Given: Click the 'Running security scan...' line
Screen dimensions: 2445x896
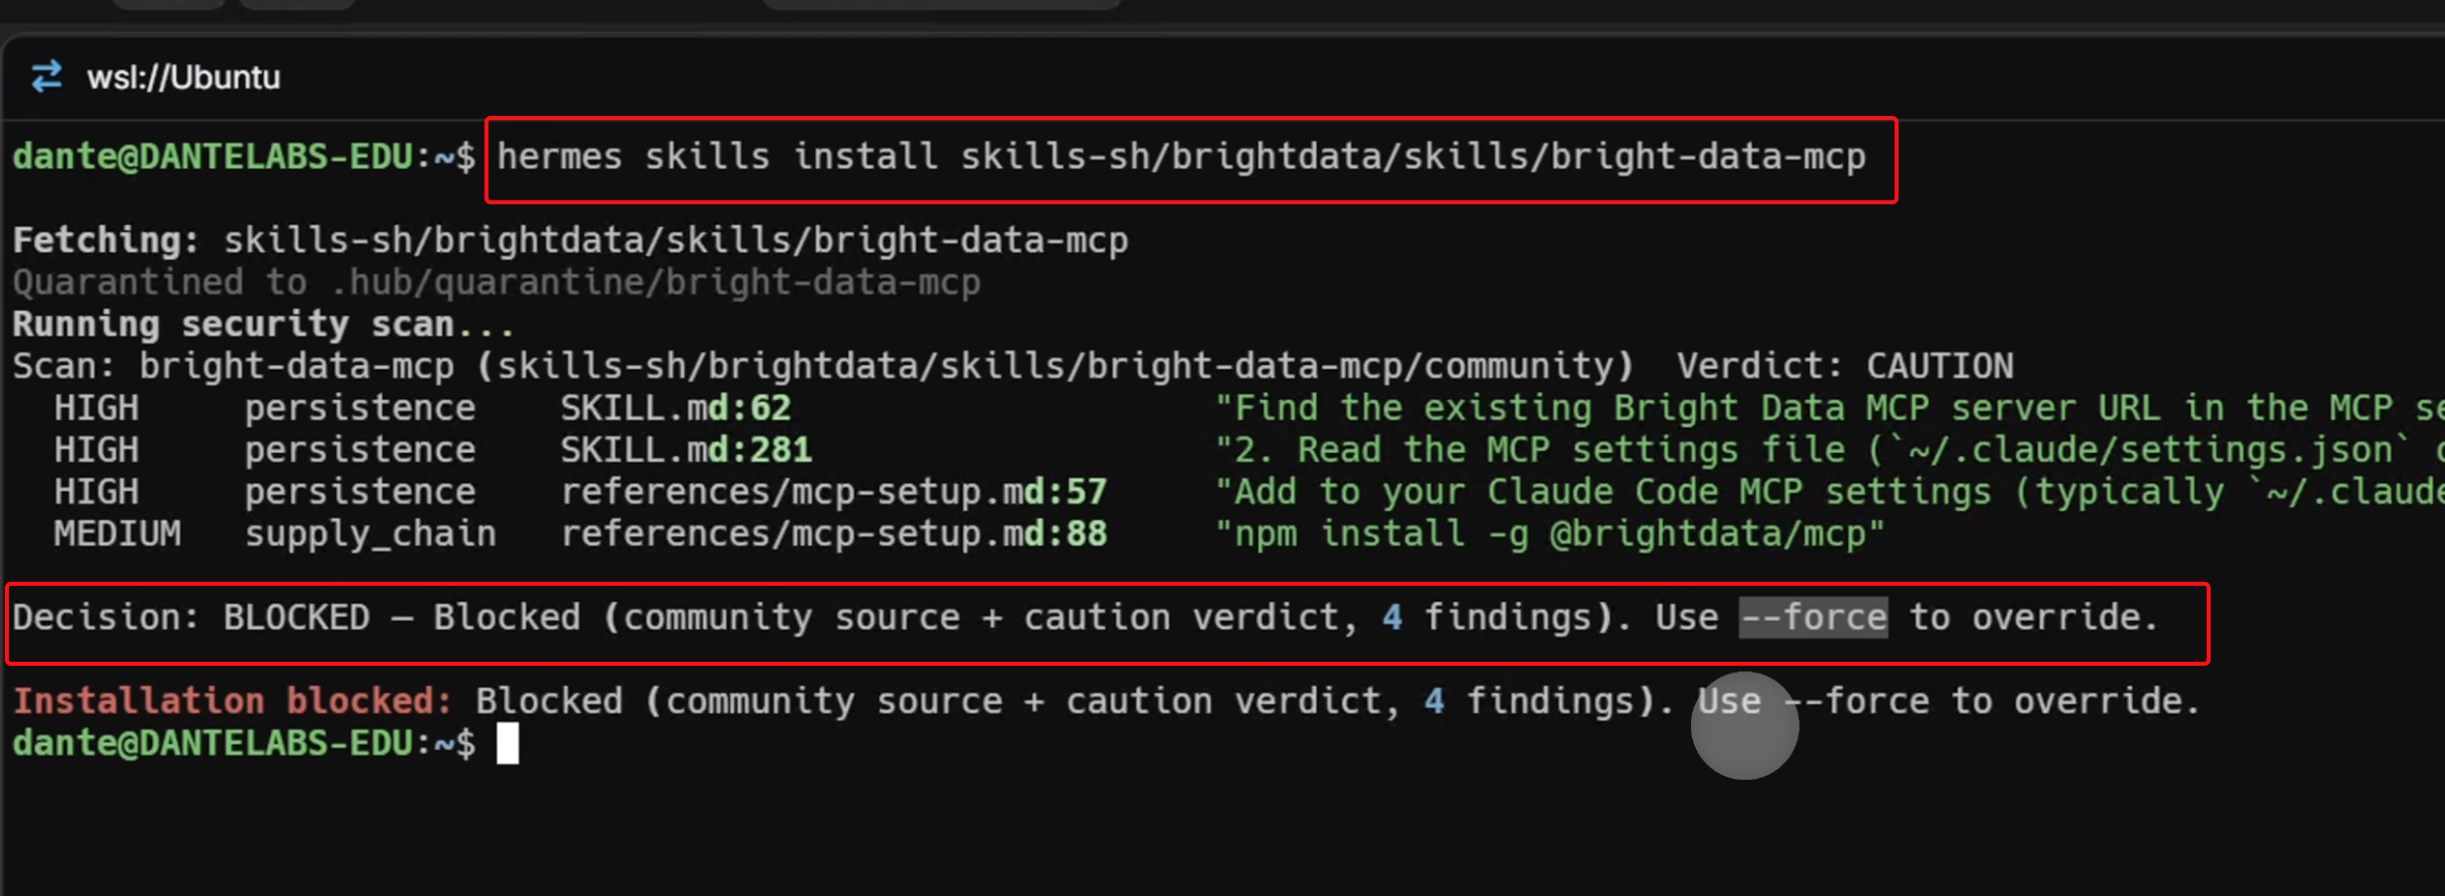Looking at the screenshot, I should tap(263, 325).
